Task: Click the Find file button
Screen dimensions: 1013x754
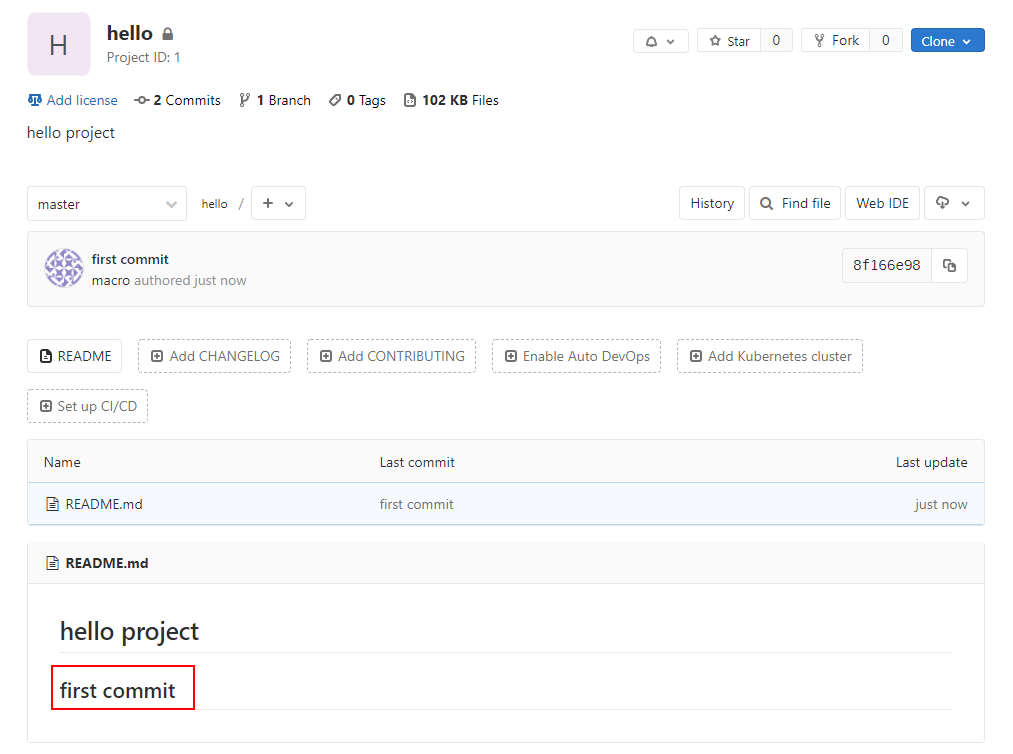Action: (795, 204)
